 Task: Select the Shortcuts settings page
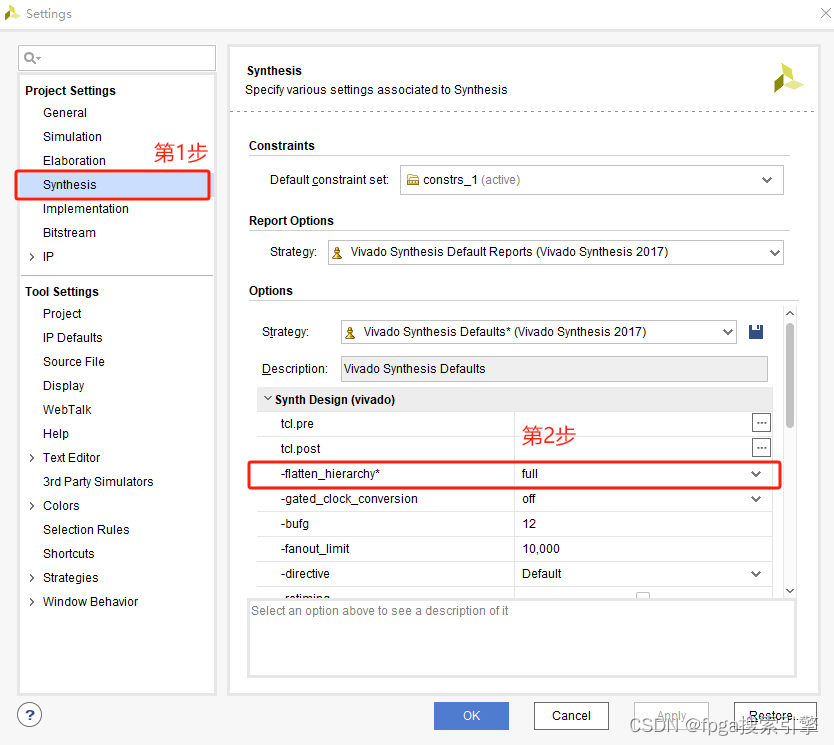[69, 554]
